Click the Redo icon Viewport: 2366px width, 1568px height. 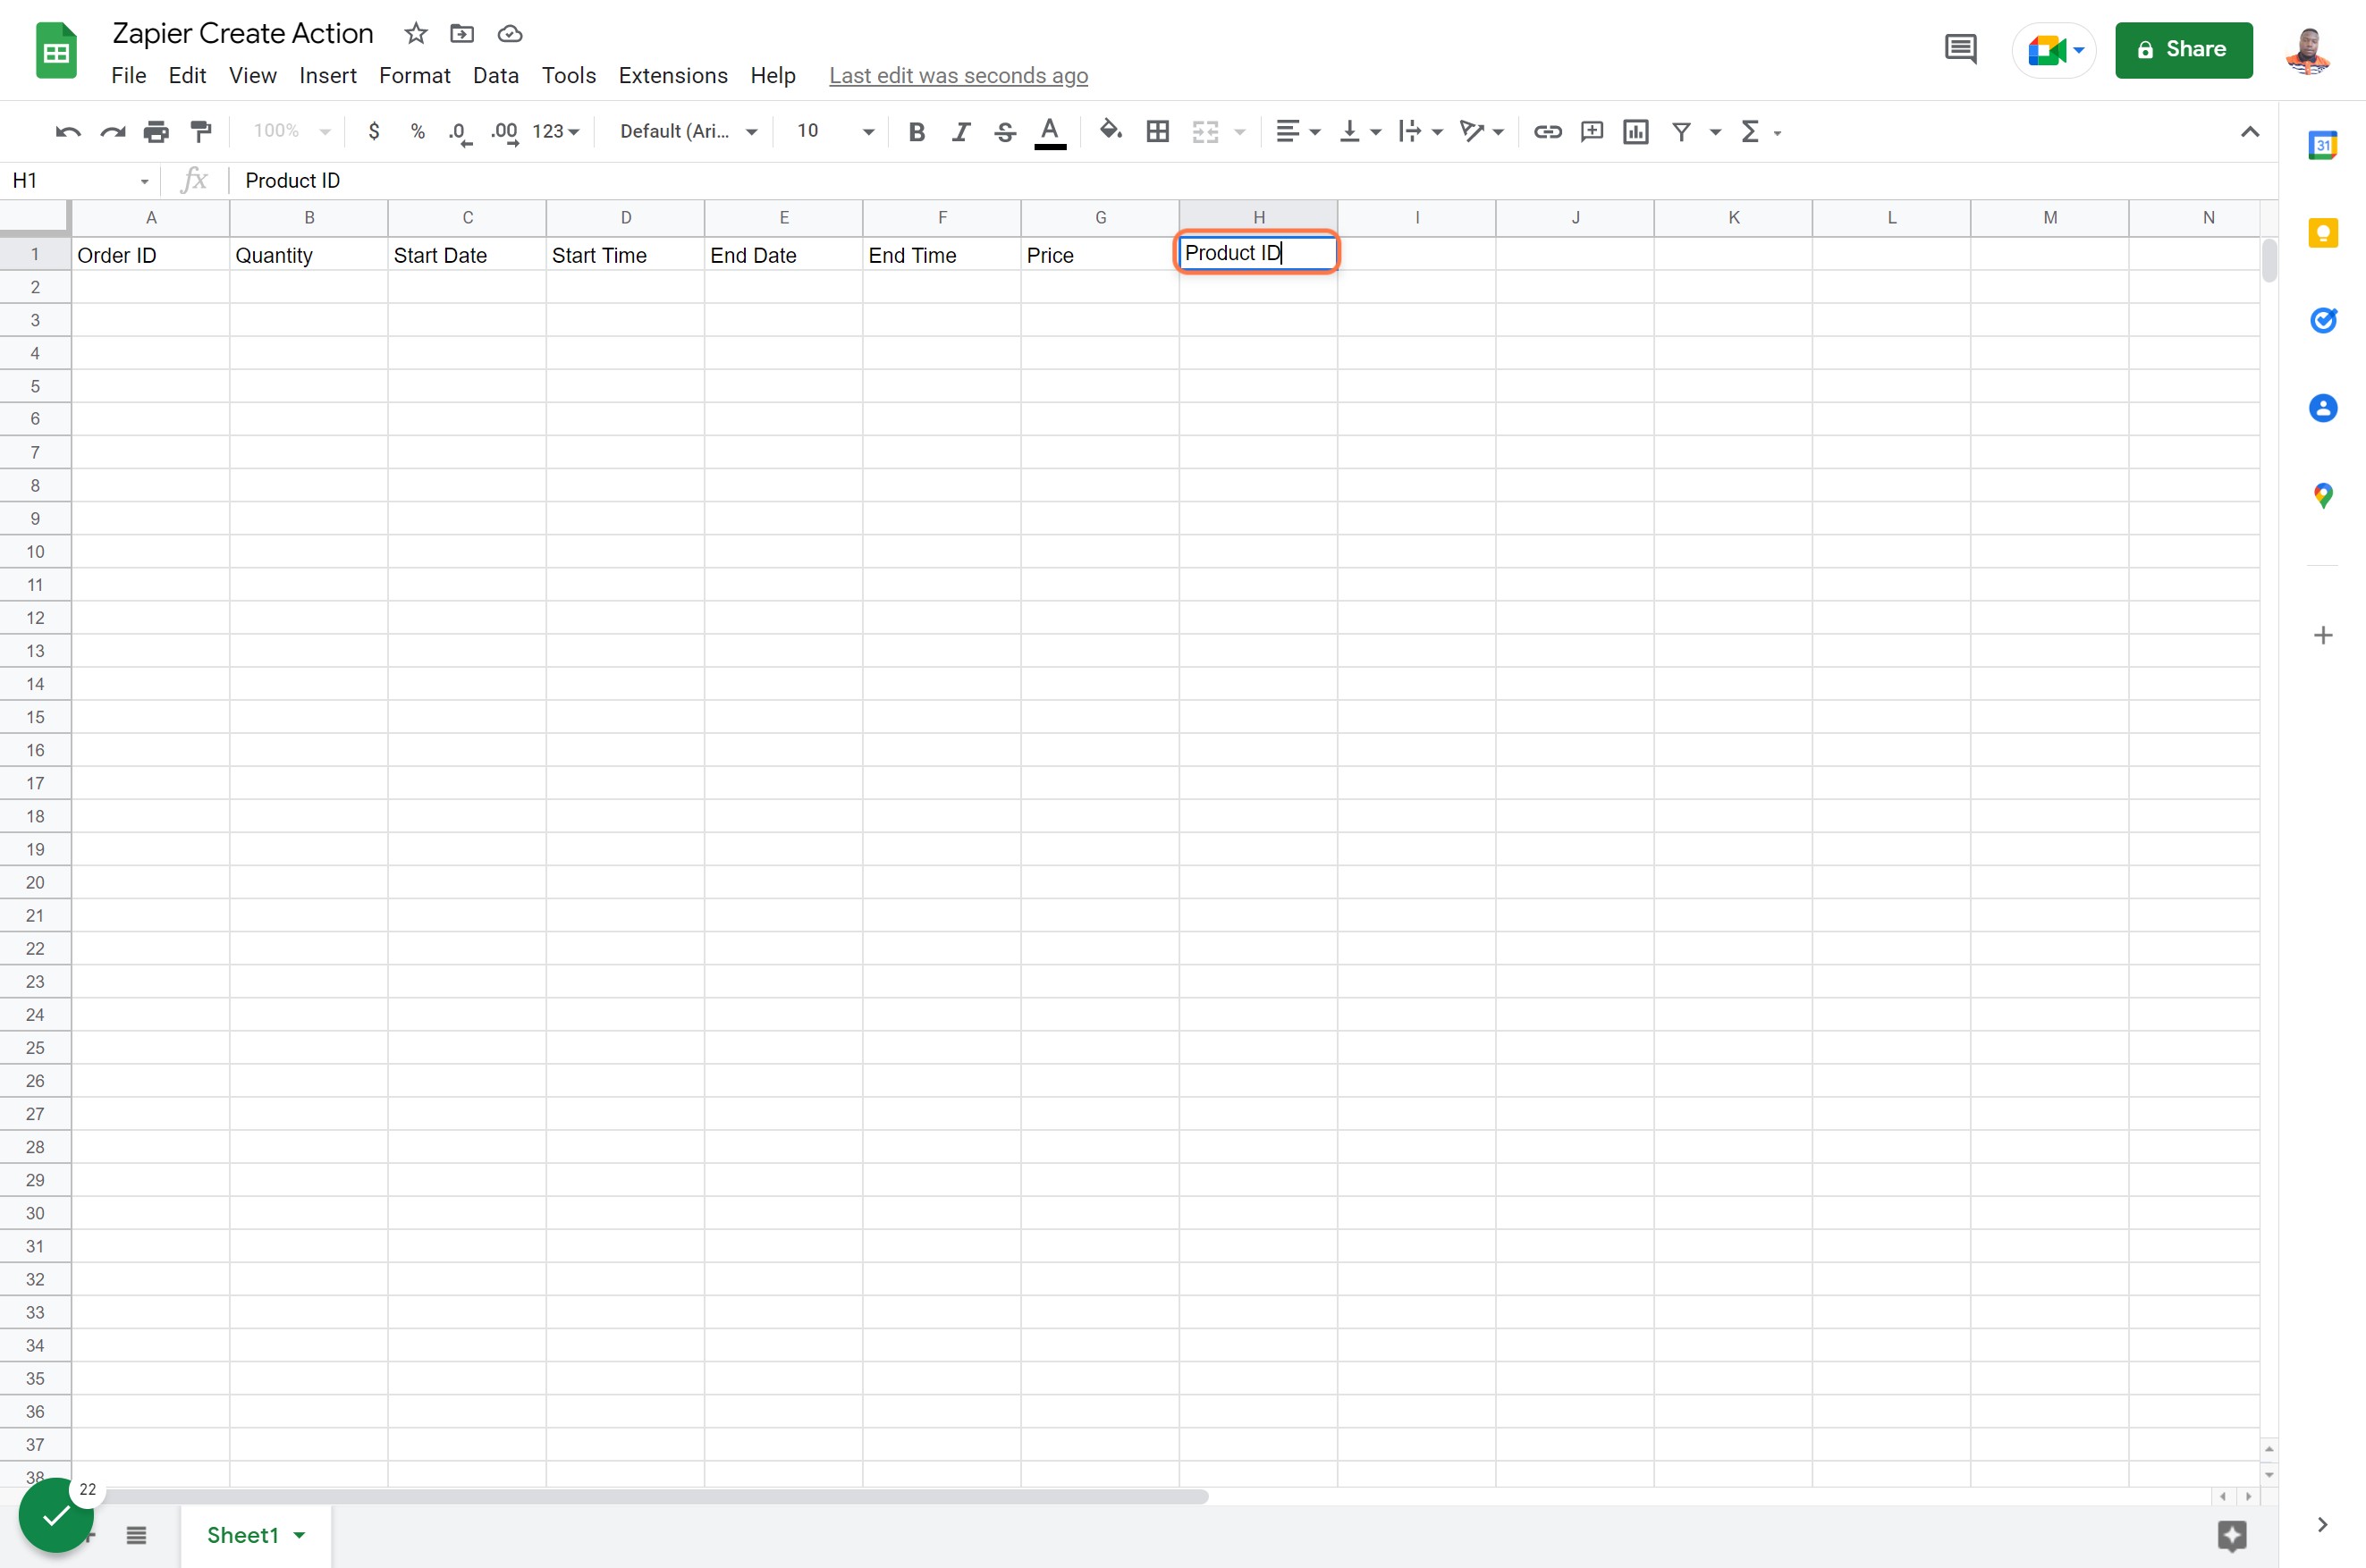click(112, 132)
